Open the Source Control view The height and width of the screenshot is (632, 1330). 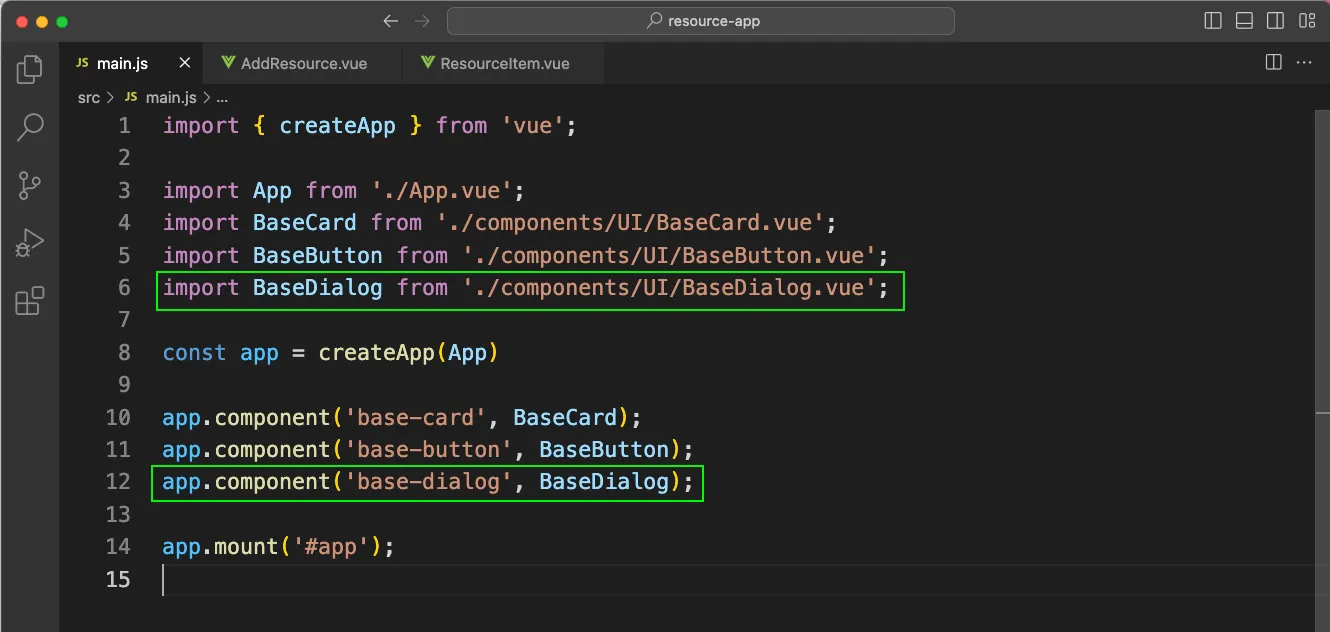tap(30, 185)
